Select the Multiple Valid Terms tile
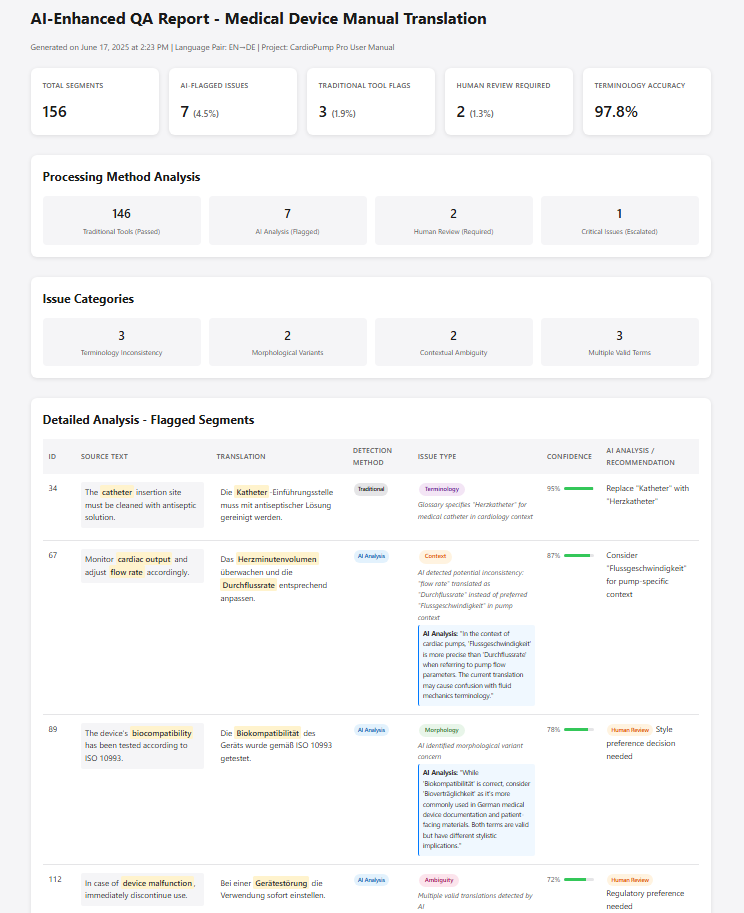Image resolution: width=744 pixels, height=913 pixels. (619, 342)
